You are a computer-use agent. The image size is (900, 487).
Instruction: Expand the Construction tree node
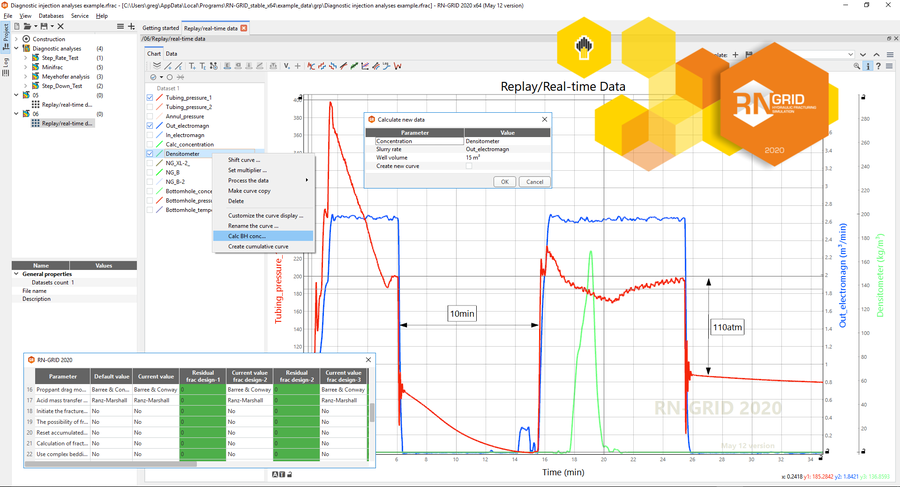click(x=16, y=39)
